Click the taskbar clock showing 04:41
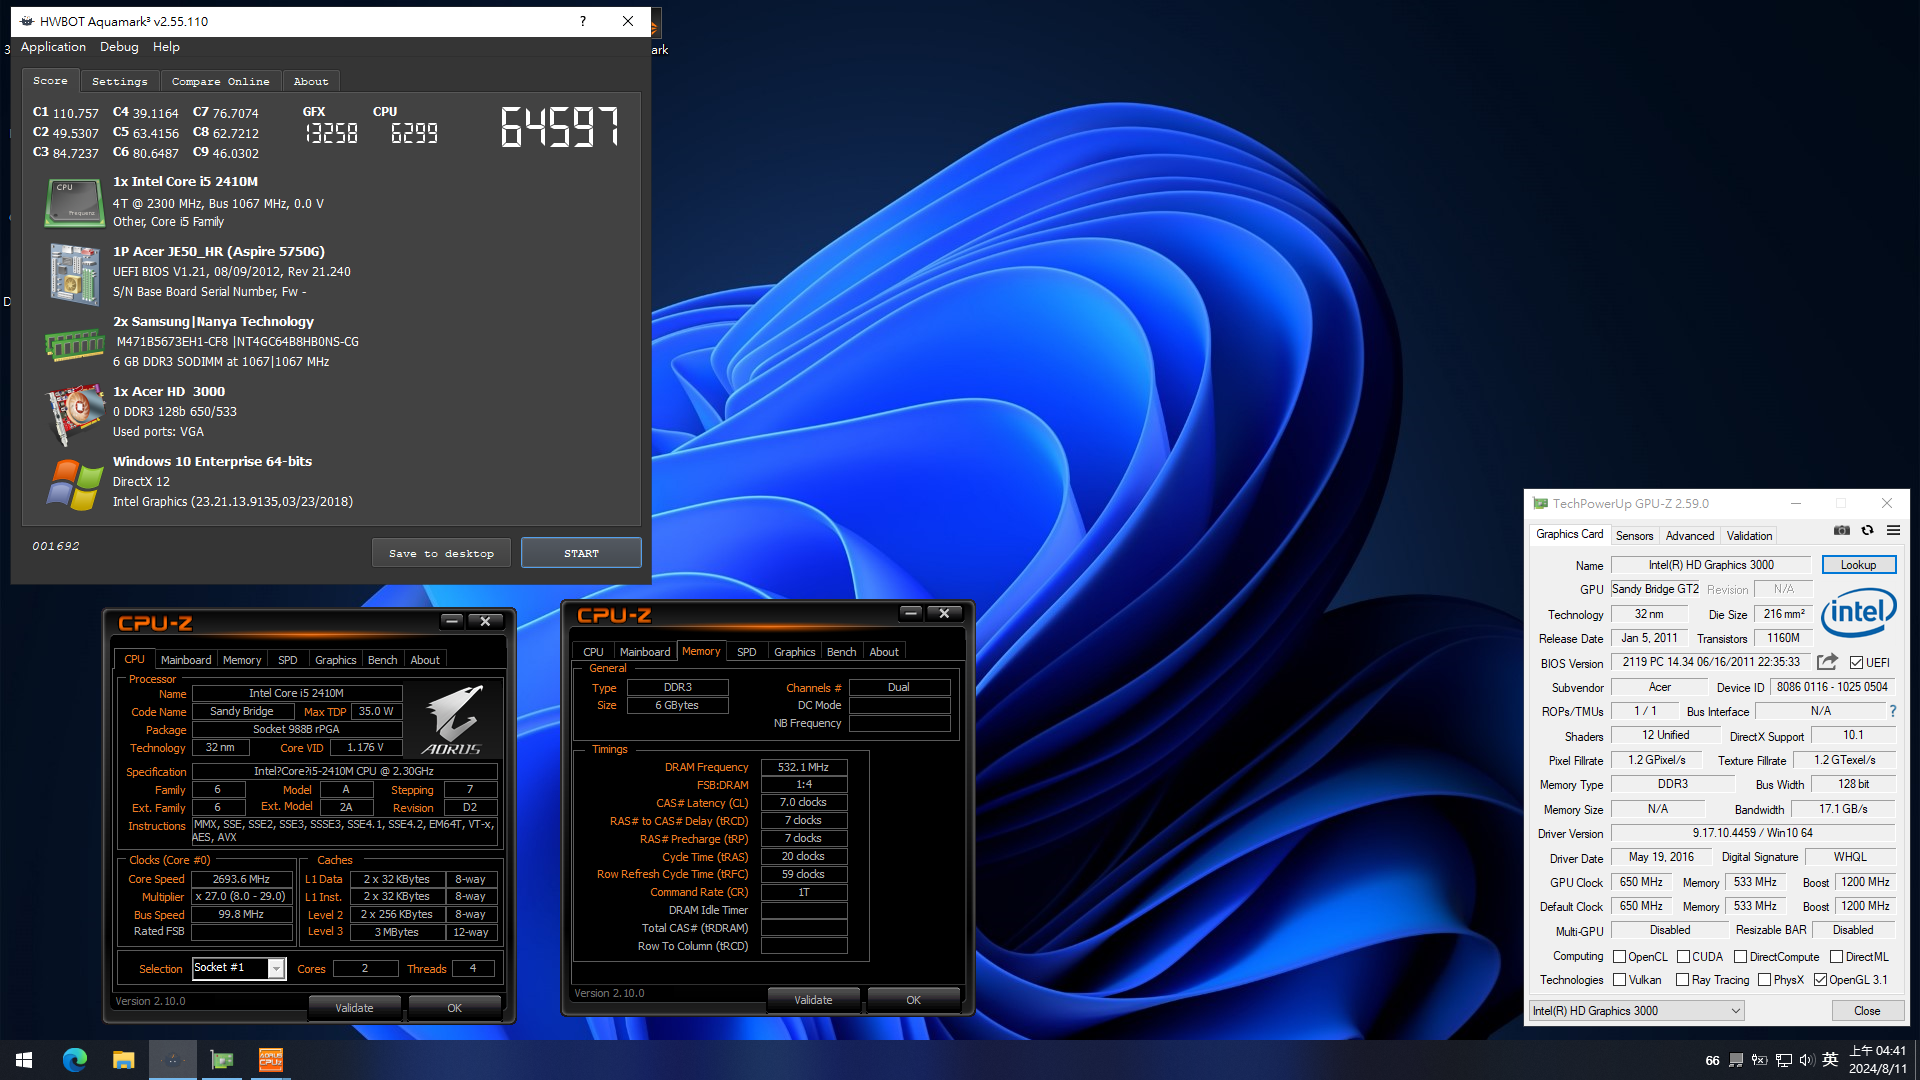 (1877, 1060)
